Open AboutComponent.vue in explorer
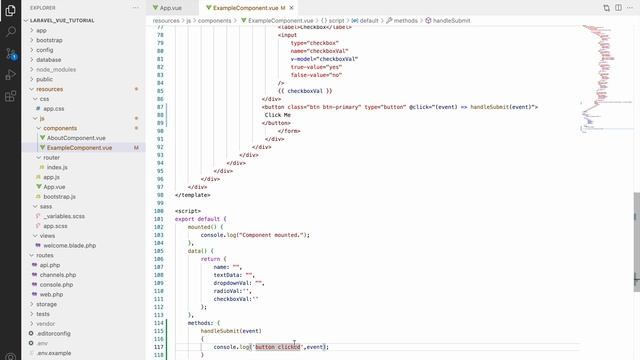The height and width of the screenshot is (360, 640). coord(76,138)
